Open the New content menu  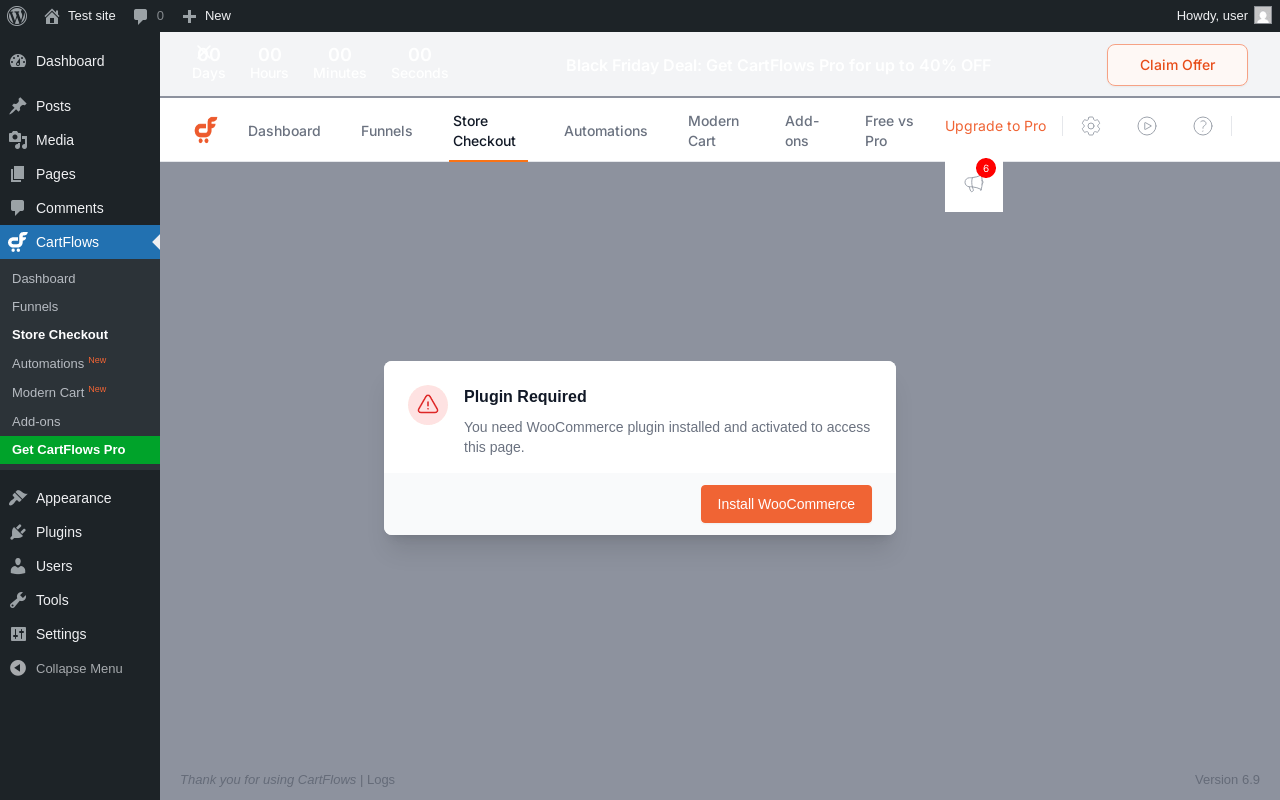point(206,15)
